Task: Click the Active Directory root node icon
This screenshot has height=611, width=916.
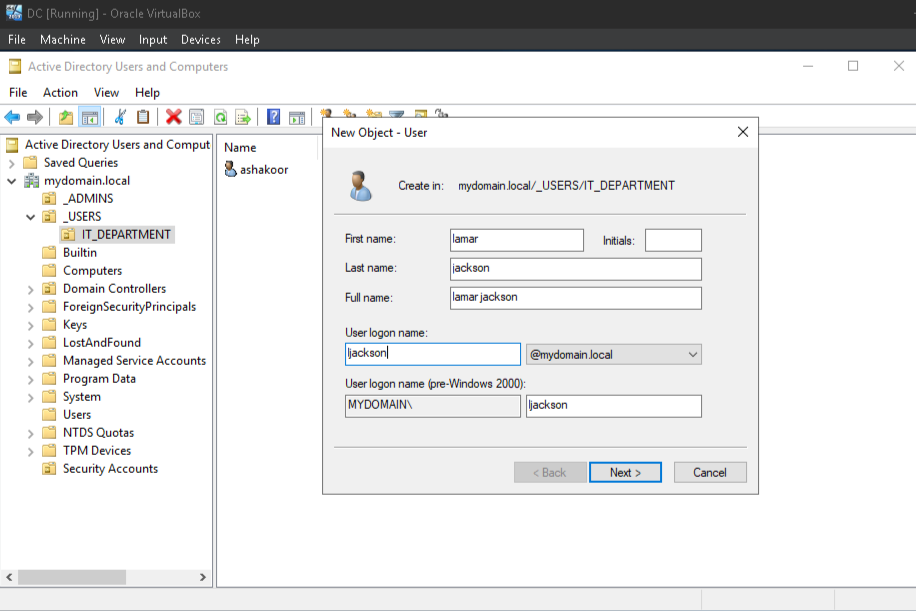Action: click(12, 144)
